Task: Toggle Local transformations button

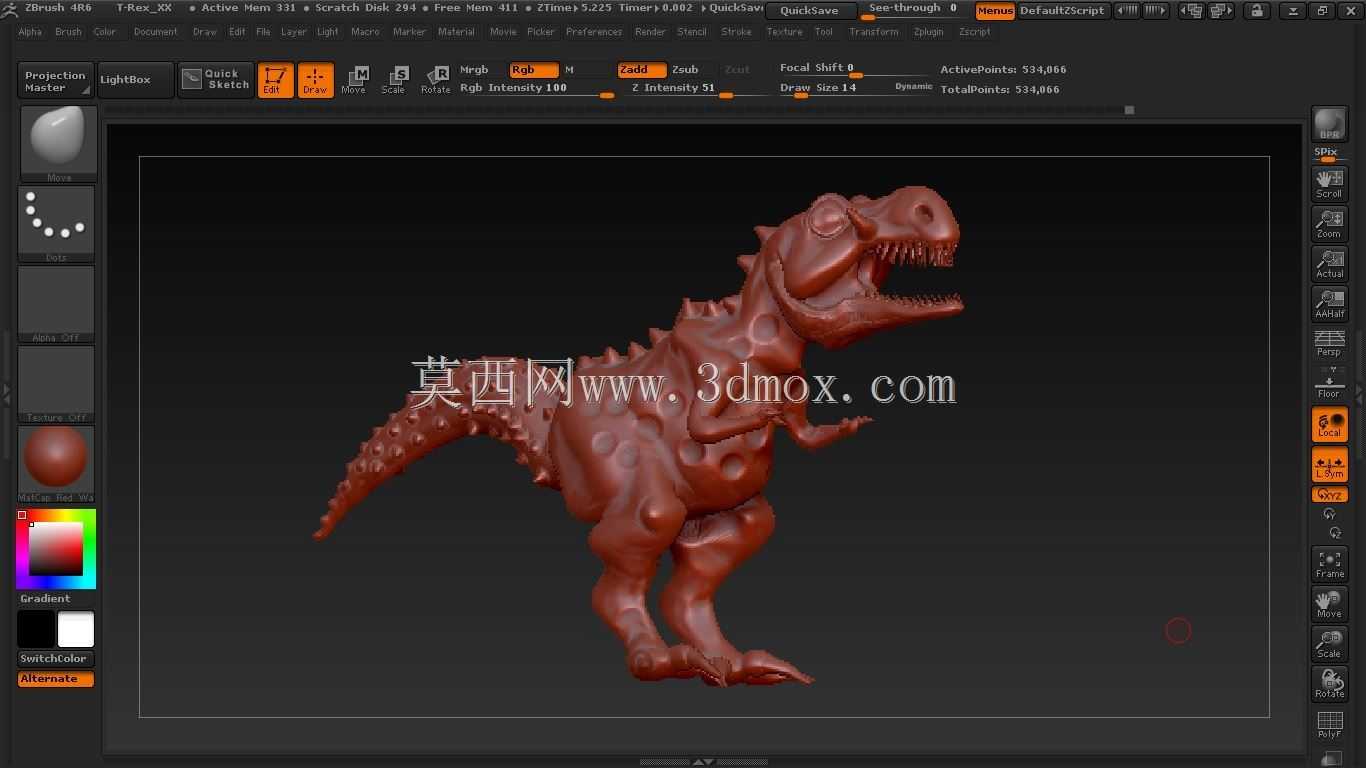Action: click(1329, 424)
